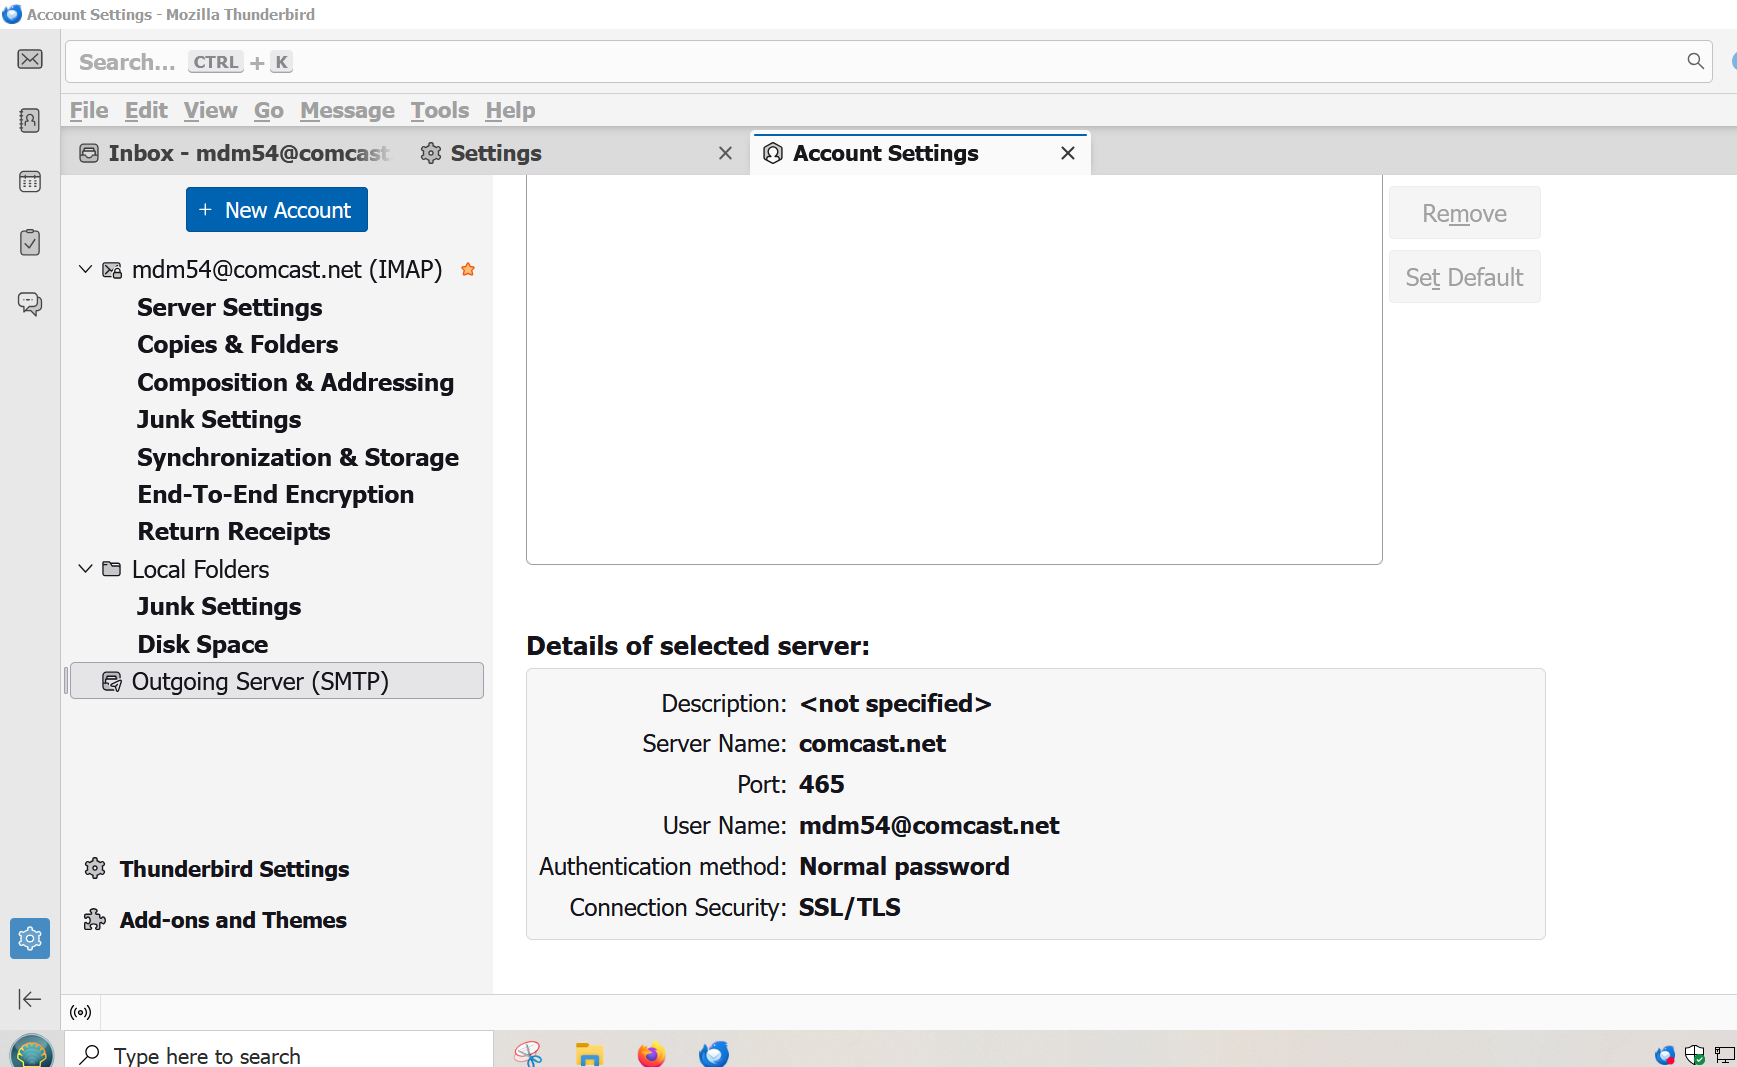Click the online status indicator icon
Viewport: 1737px width, 1067px height.
[x=81, y=1012]
